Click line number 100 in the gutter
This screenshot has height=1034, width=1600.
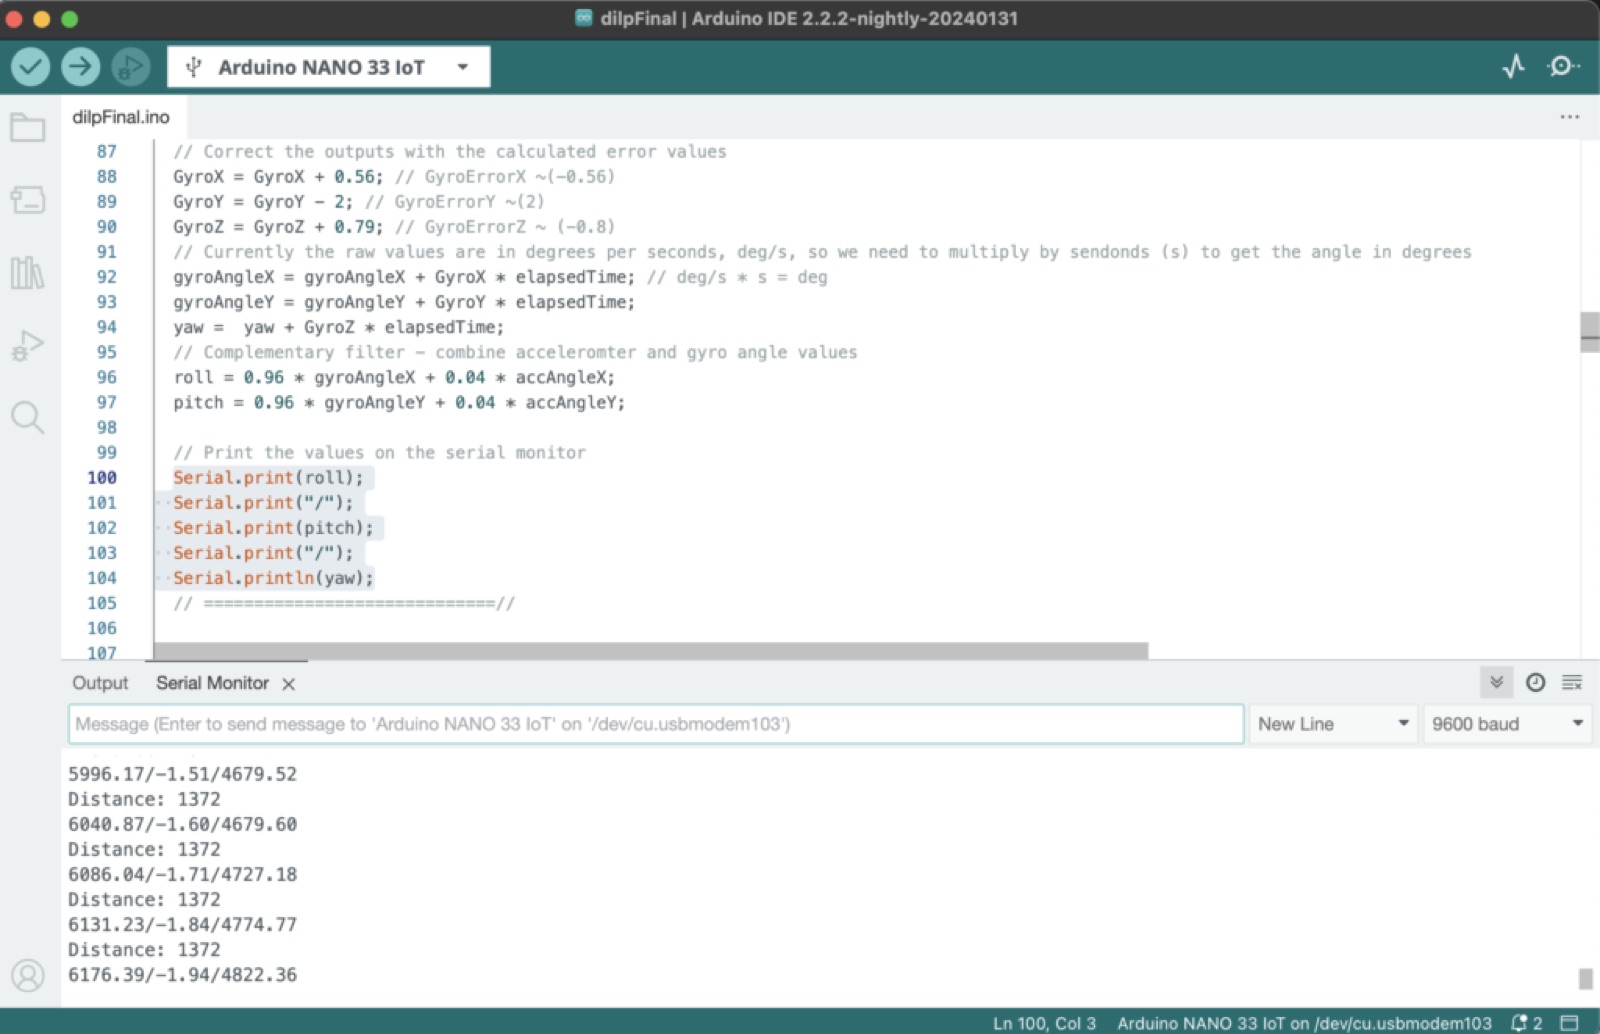tap(102, 478)
